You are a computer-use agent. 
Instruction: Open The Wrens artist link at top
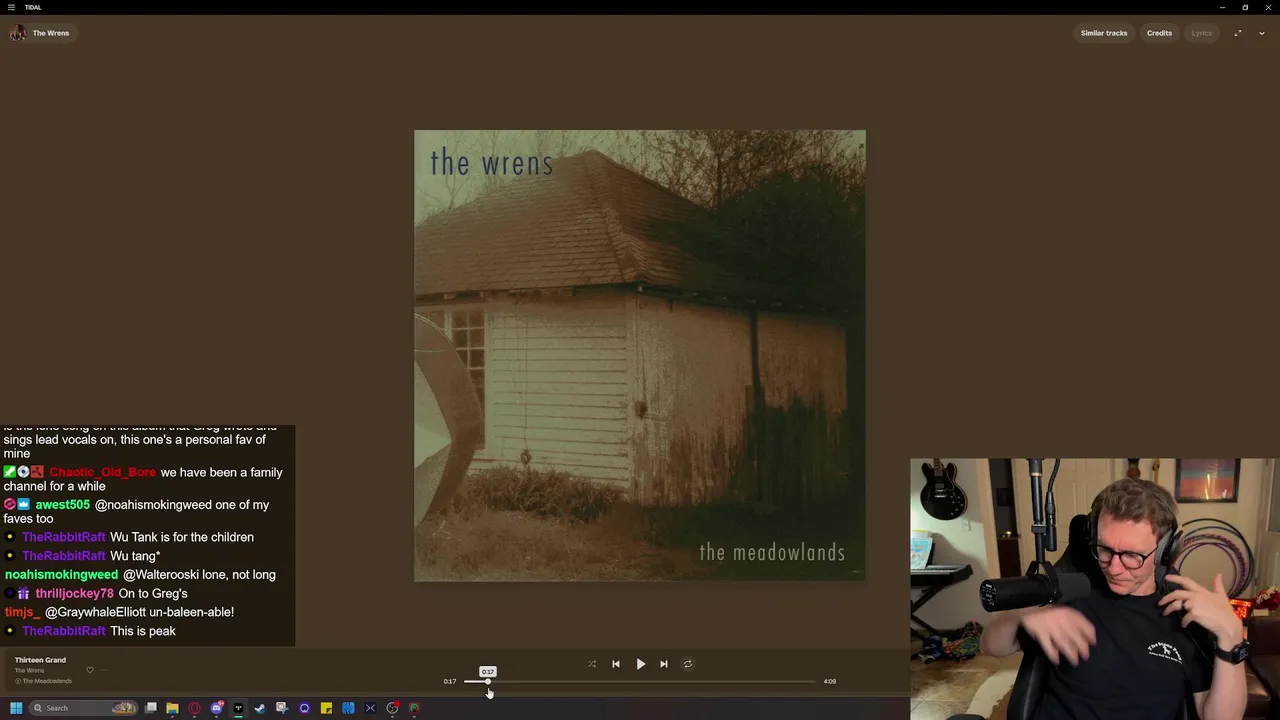41,33
